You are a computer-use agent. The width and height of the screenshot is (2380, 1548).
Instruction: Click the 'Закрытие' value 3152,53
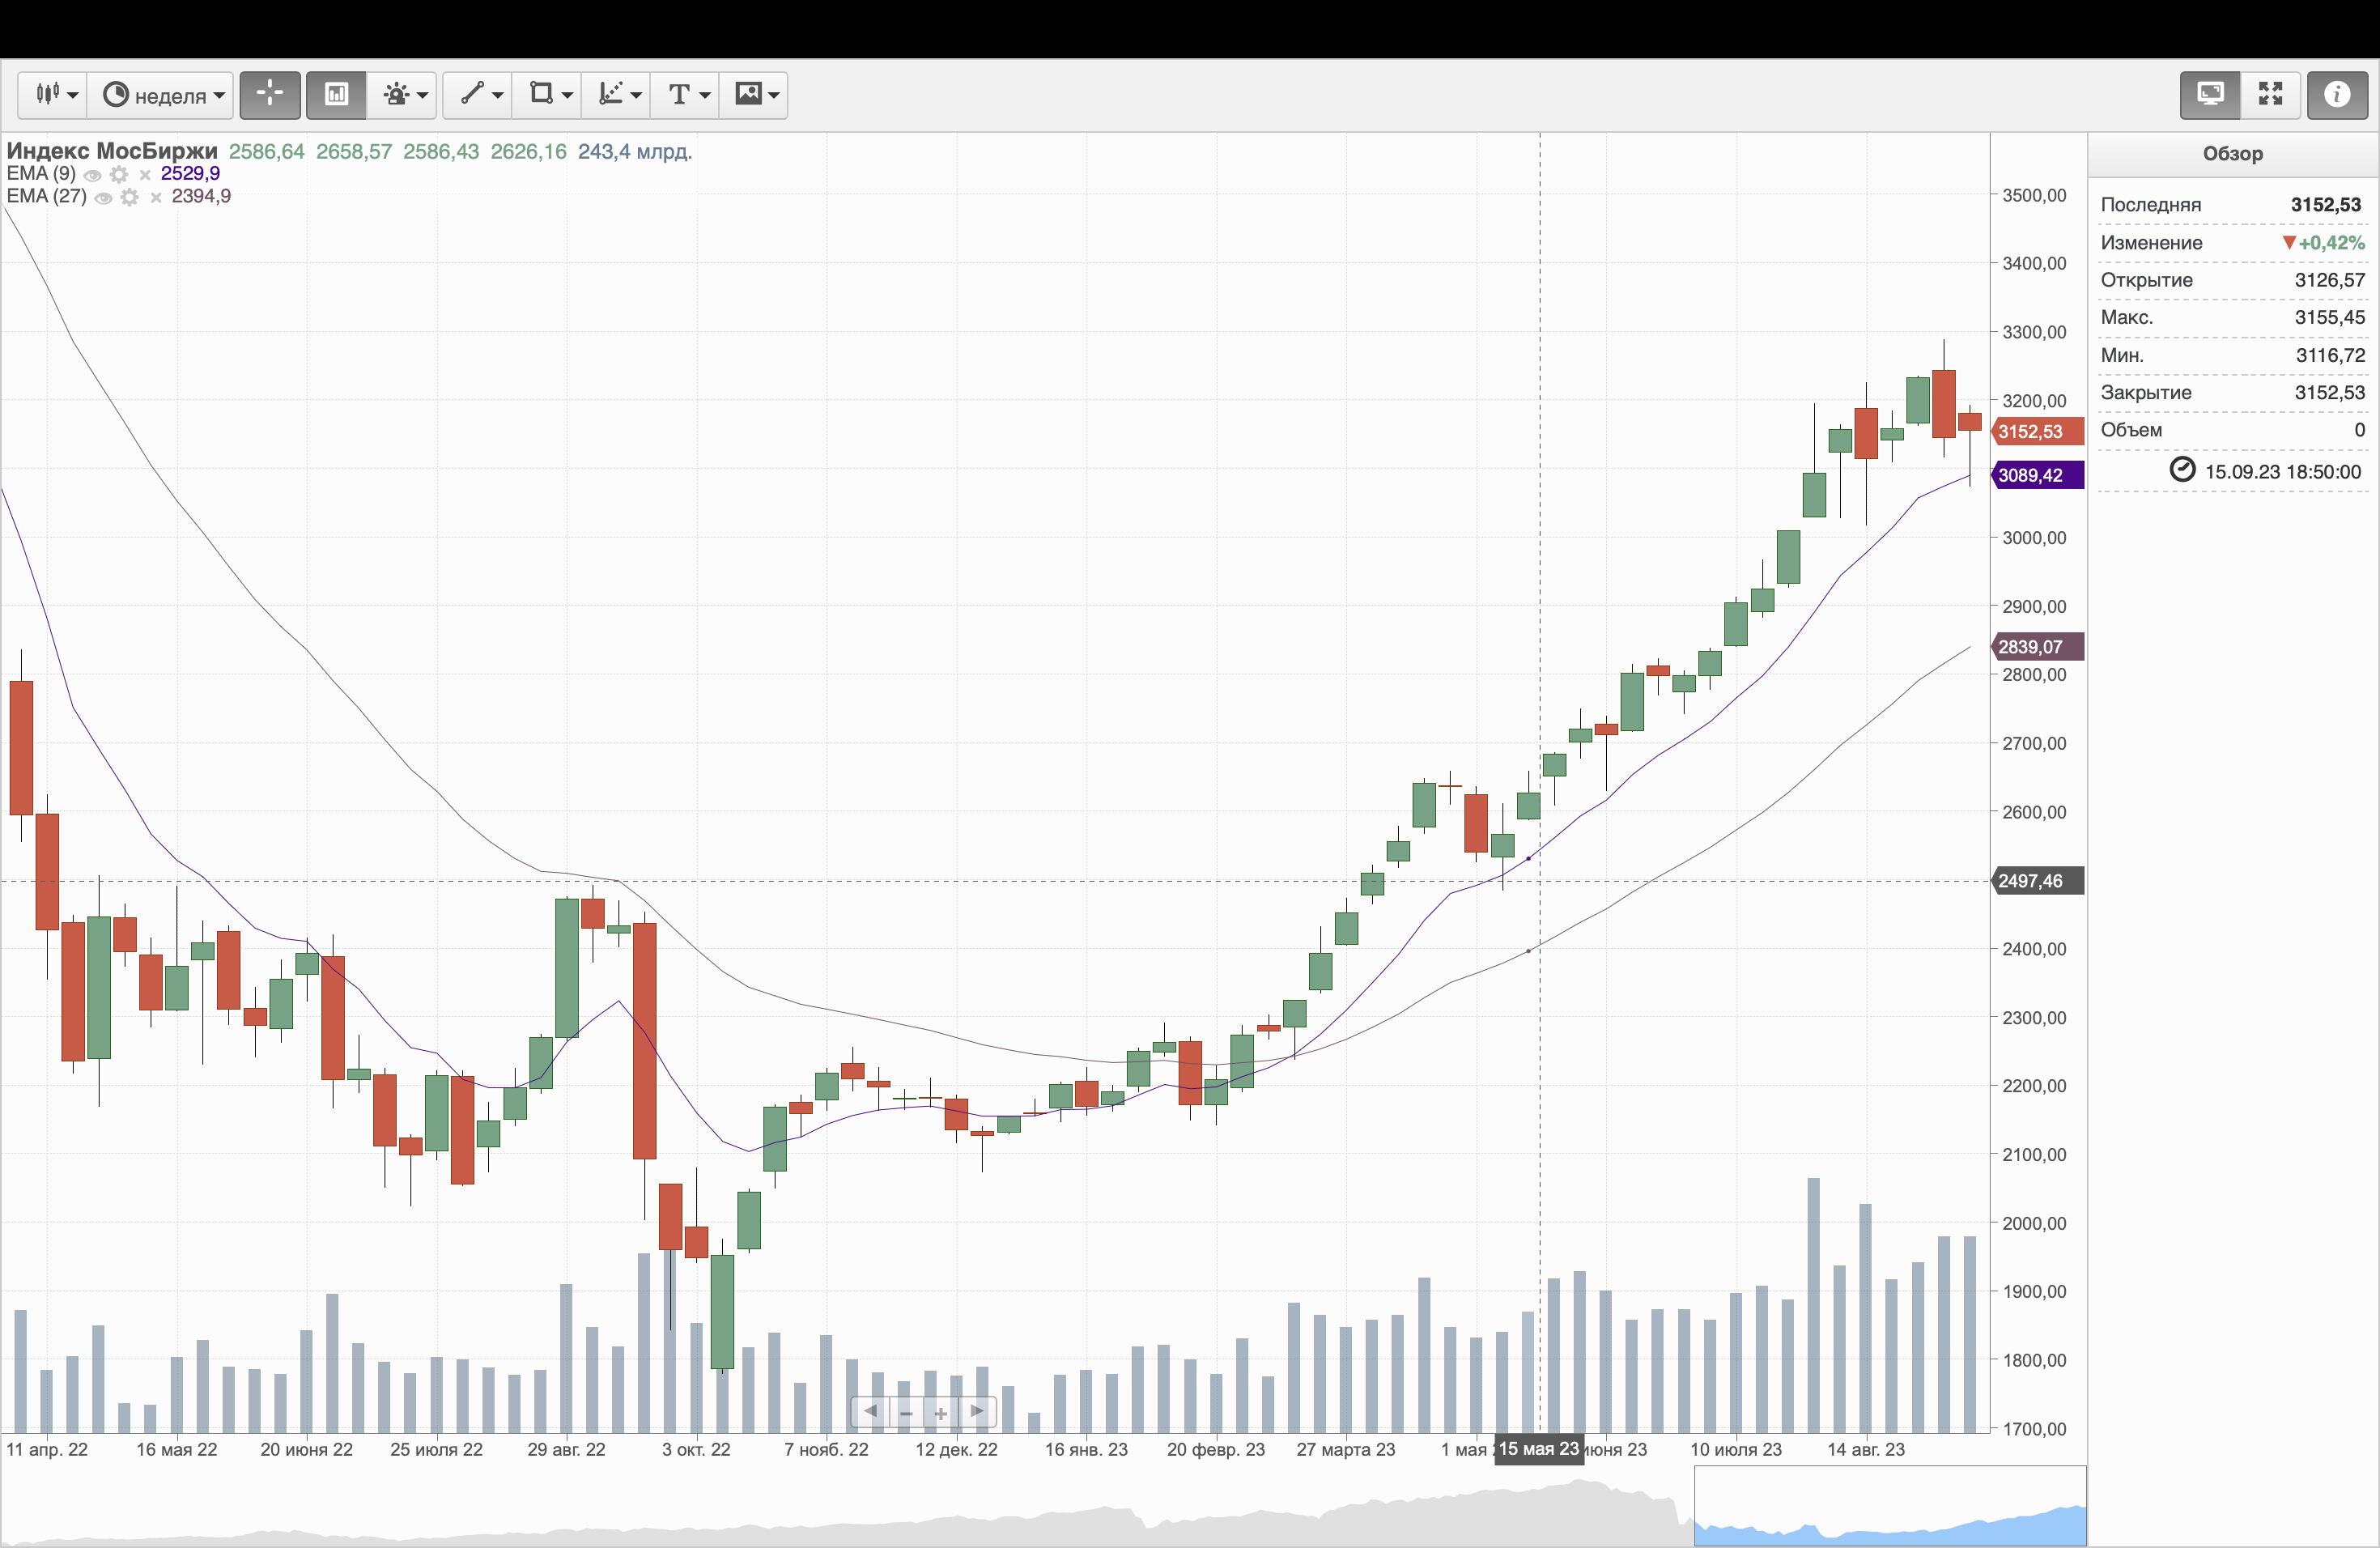(2330, 393)
